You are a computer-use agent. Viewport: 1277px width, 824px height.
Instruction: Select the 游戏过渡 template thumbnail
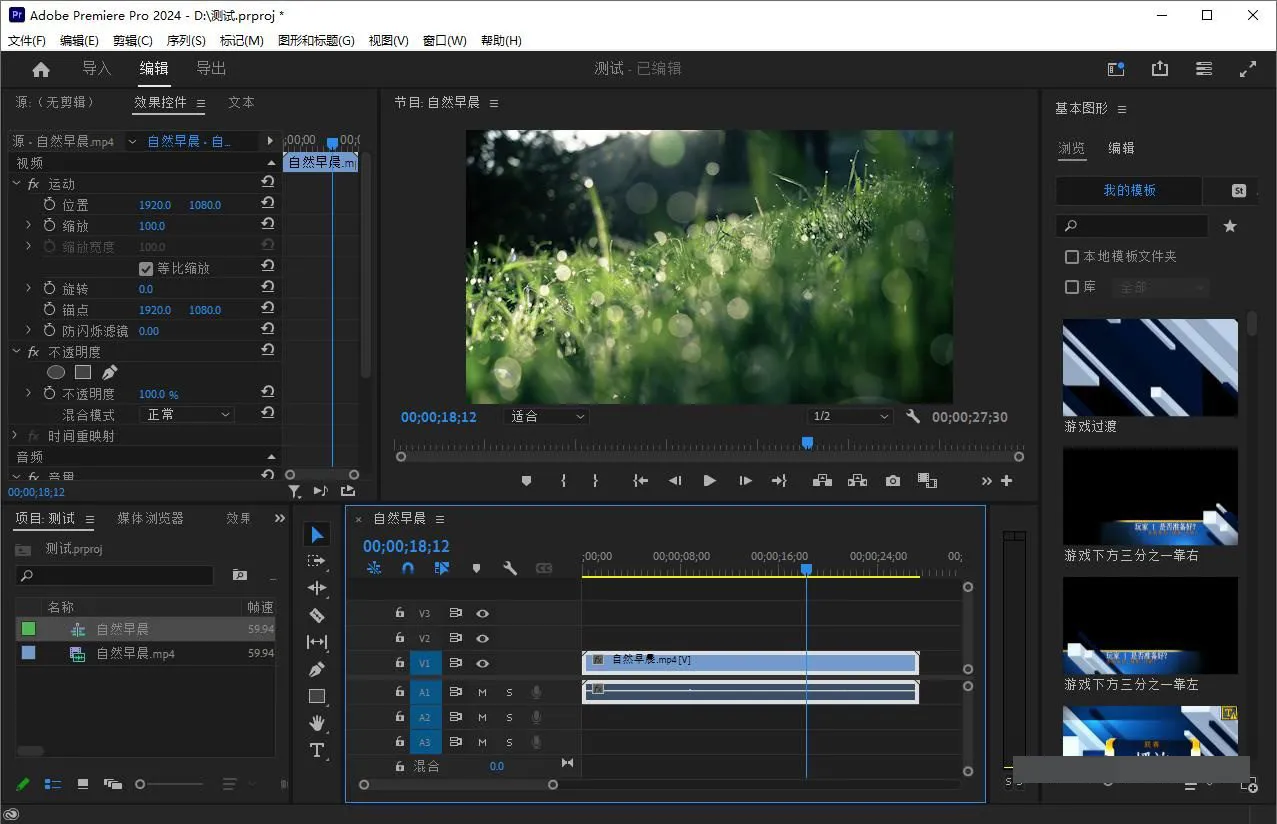(x=1150, y=367)
